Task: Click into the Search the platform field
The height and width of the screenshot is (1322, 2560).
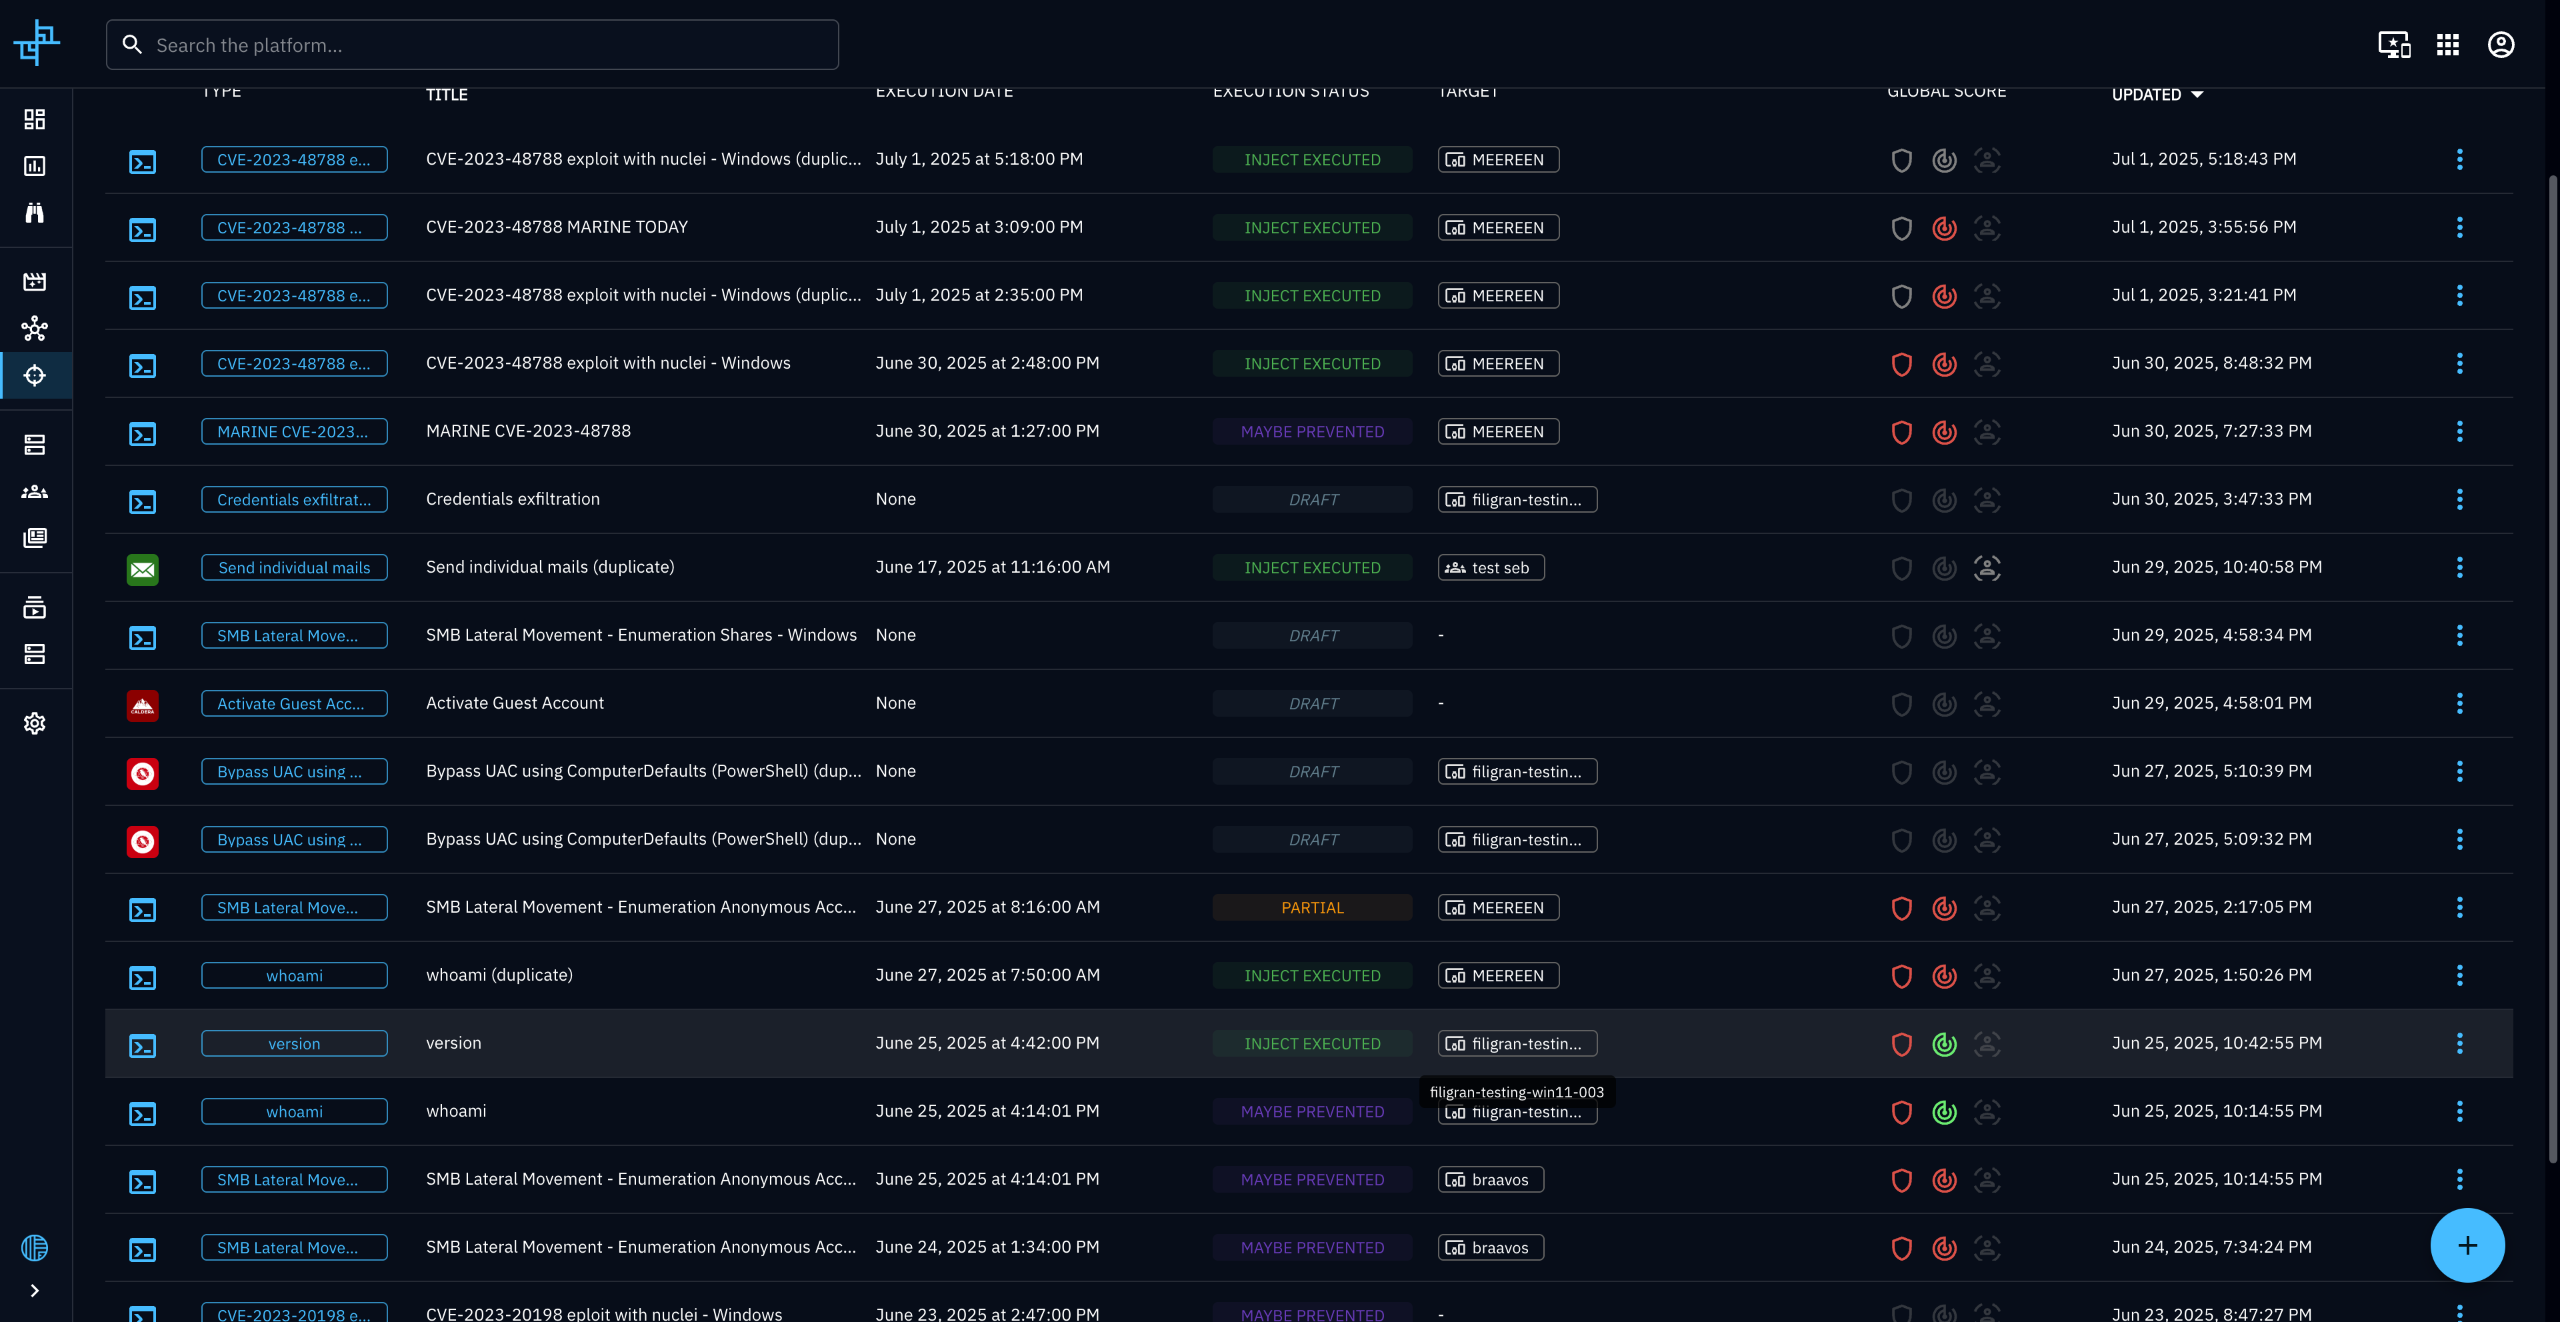Action: point(472,45)
